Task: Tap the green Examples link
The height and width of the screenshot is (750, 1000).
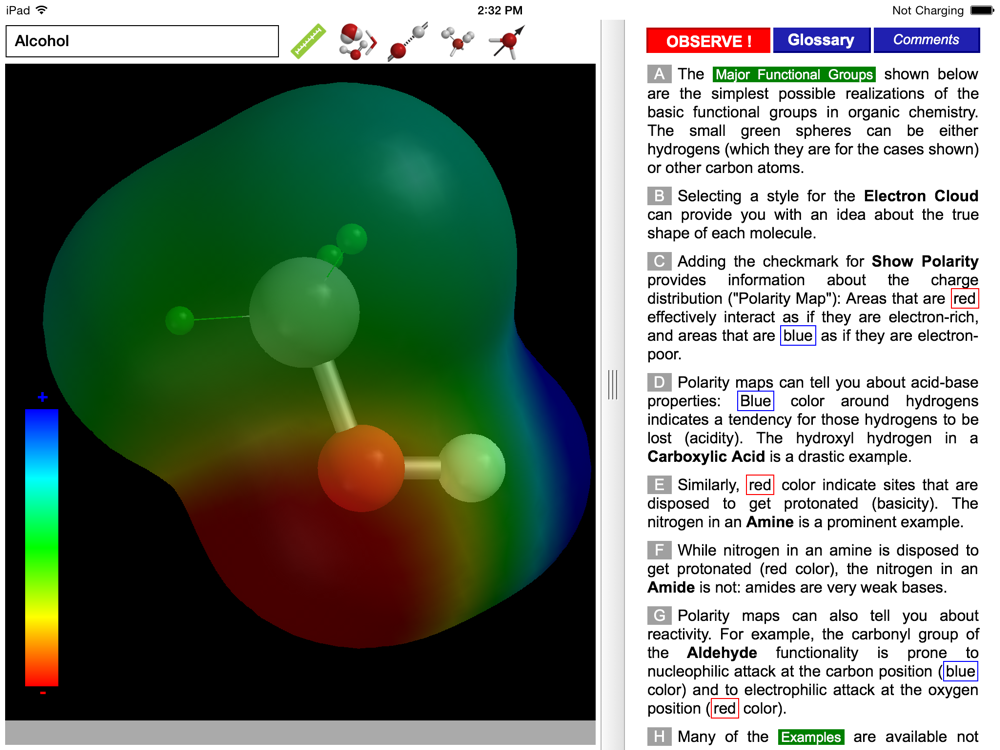Action: click(x=811, y=737)
